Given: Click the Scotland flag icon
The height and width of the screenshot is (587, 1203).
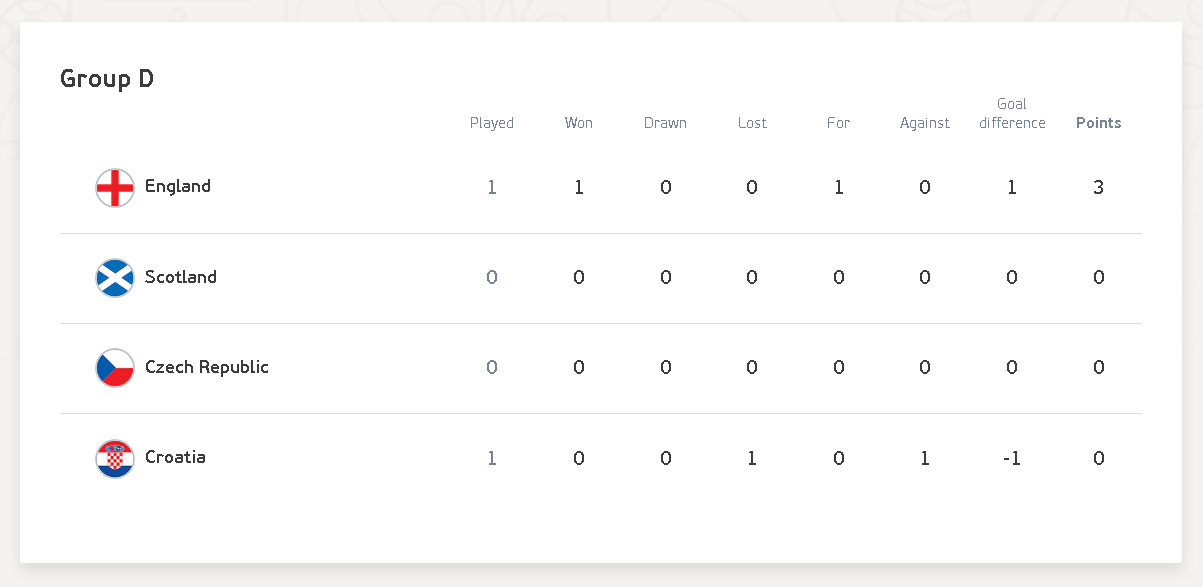Looking at the screenshot, I should tap(115, 278).
